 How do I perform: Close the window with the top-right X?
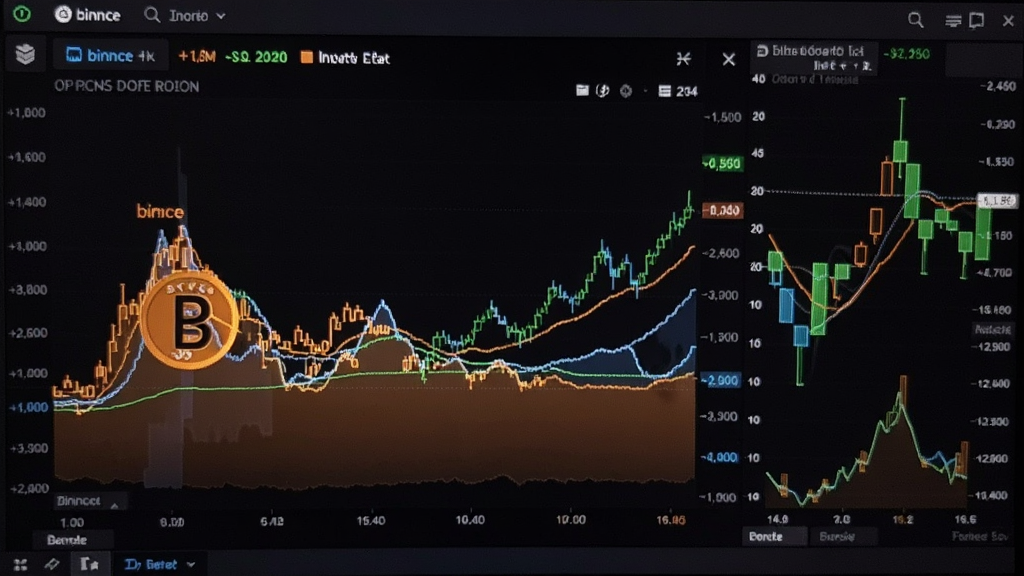point(1008,21)
